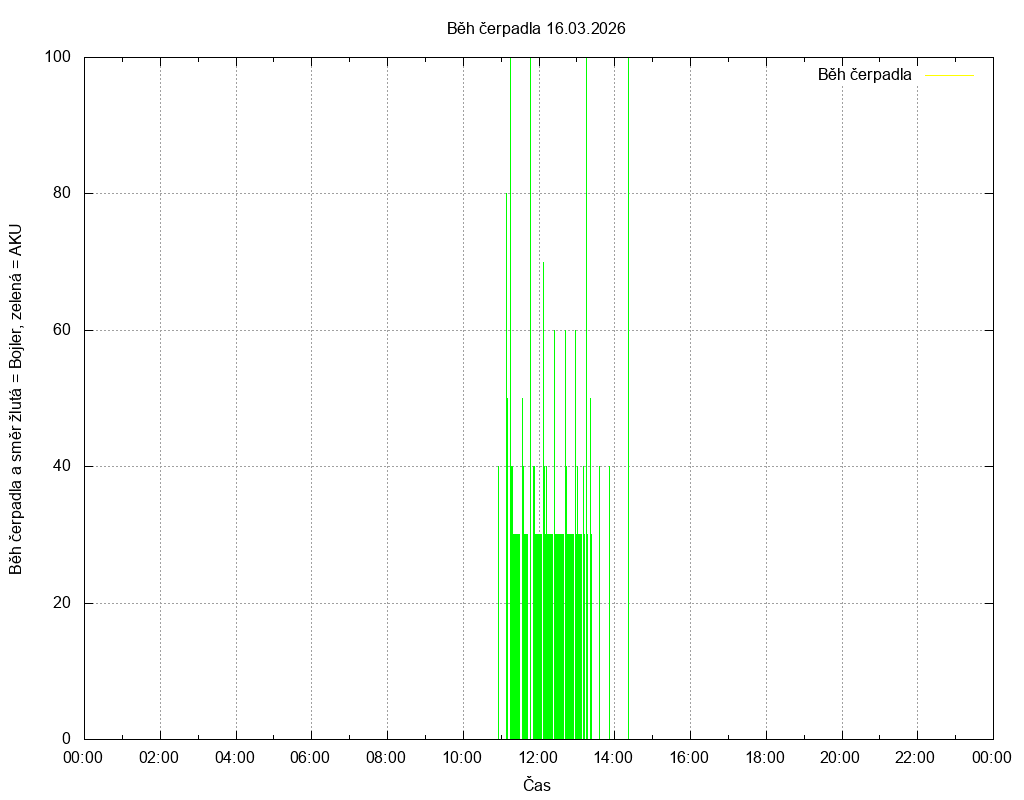Screen dimensions: 1024x800
Task: Select the 14:00 x-axis tick label
Action: click(x=613, y=757)
